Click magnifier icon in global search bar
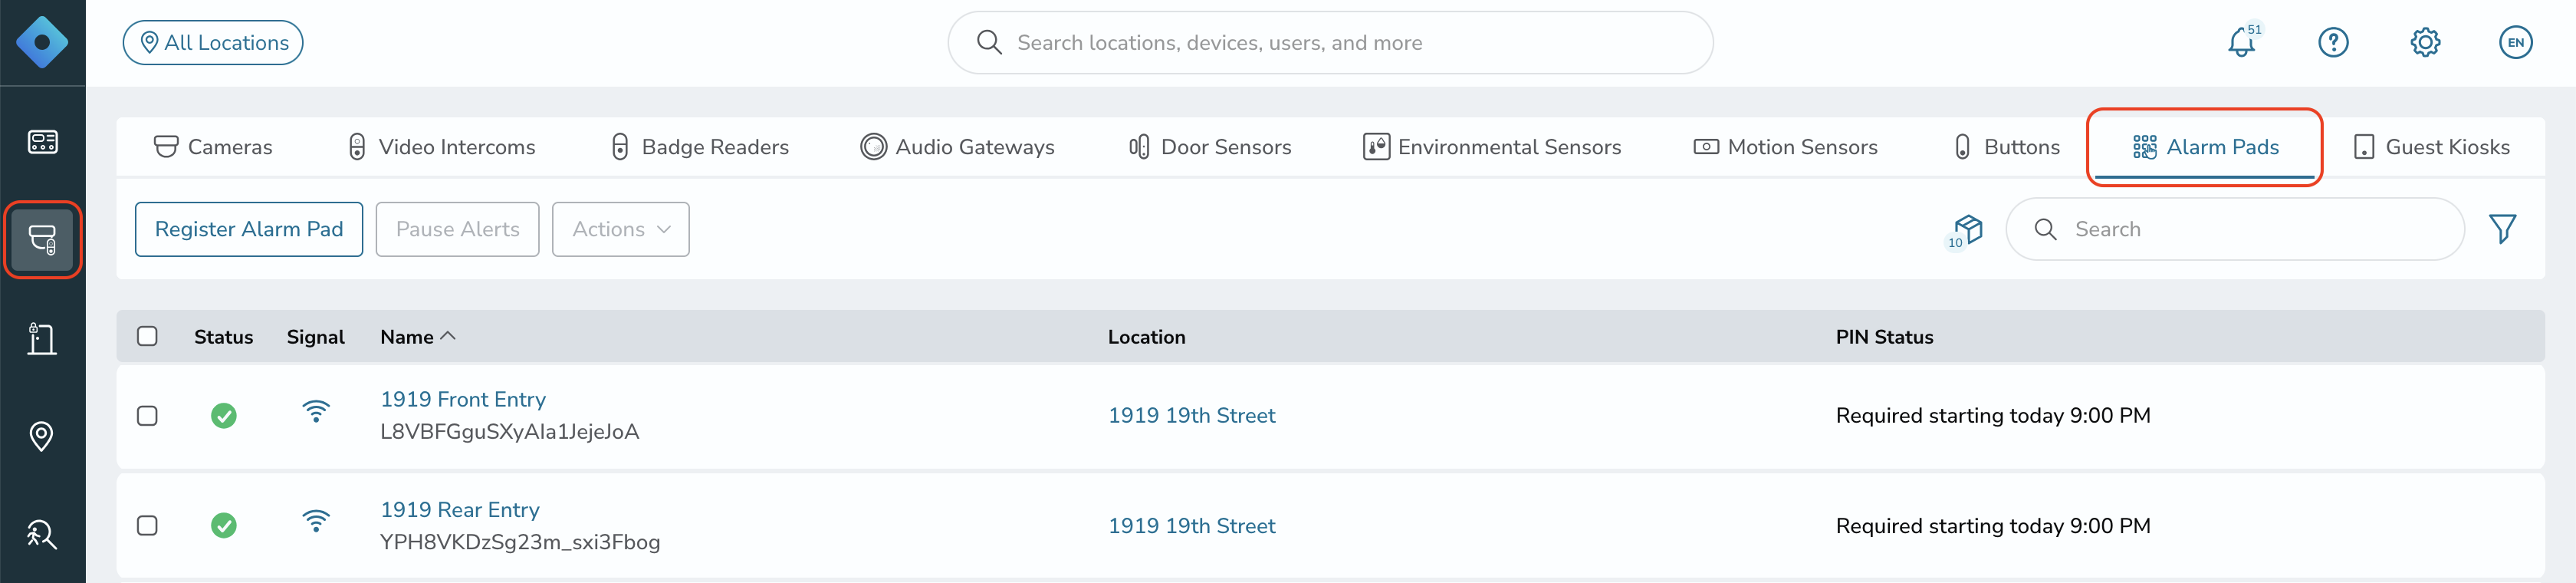Viewport: 2576px width, 583px height. [989, 42]
